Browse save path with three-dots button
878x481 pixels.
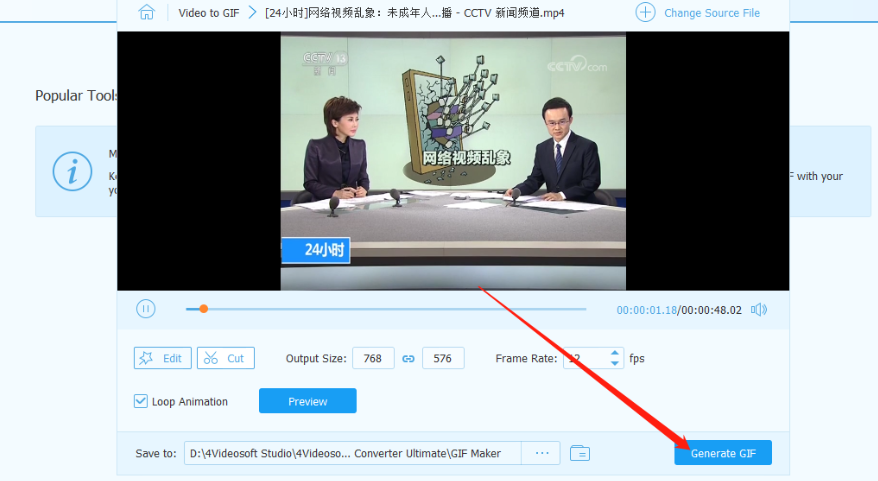(x=541, y=453)
